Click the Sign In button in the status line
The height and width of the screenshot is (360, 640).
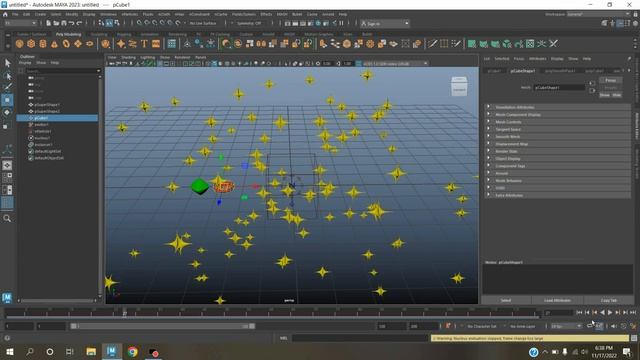click(385, 24)
